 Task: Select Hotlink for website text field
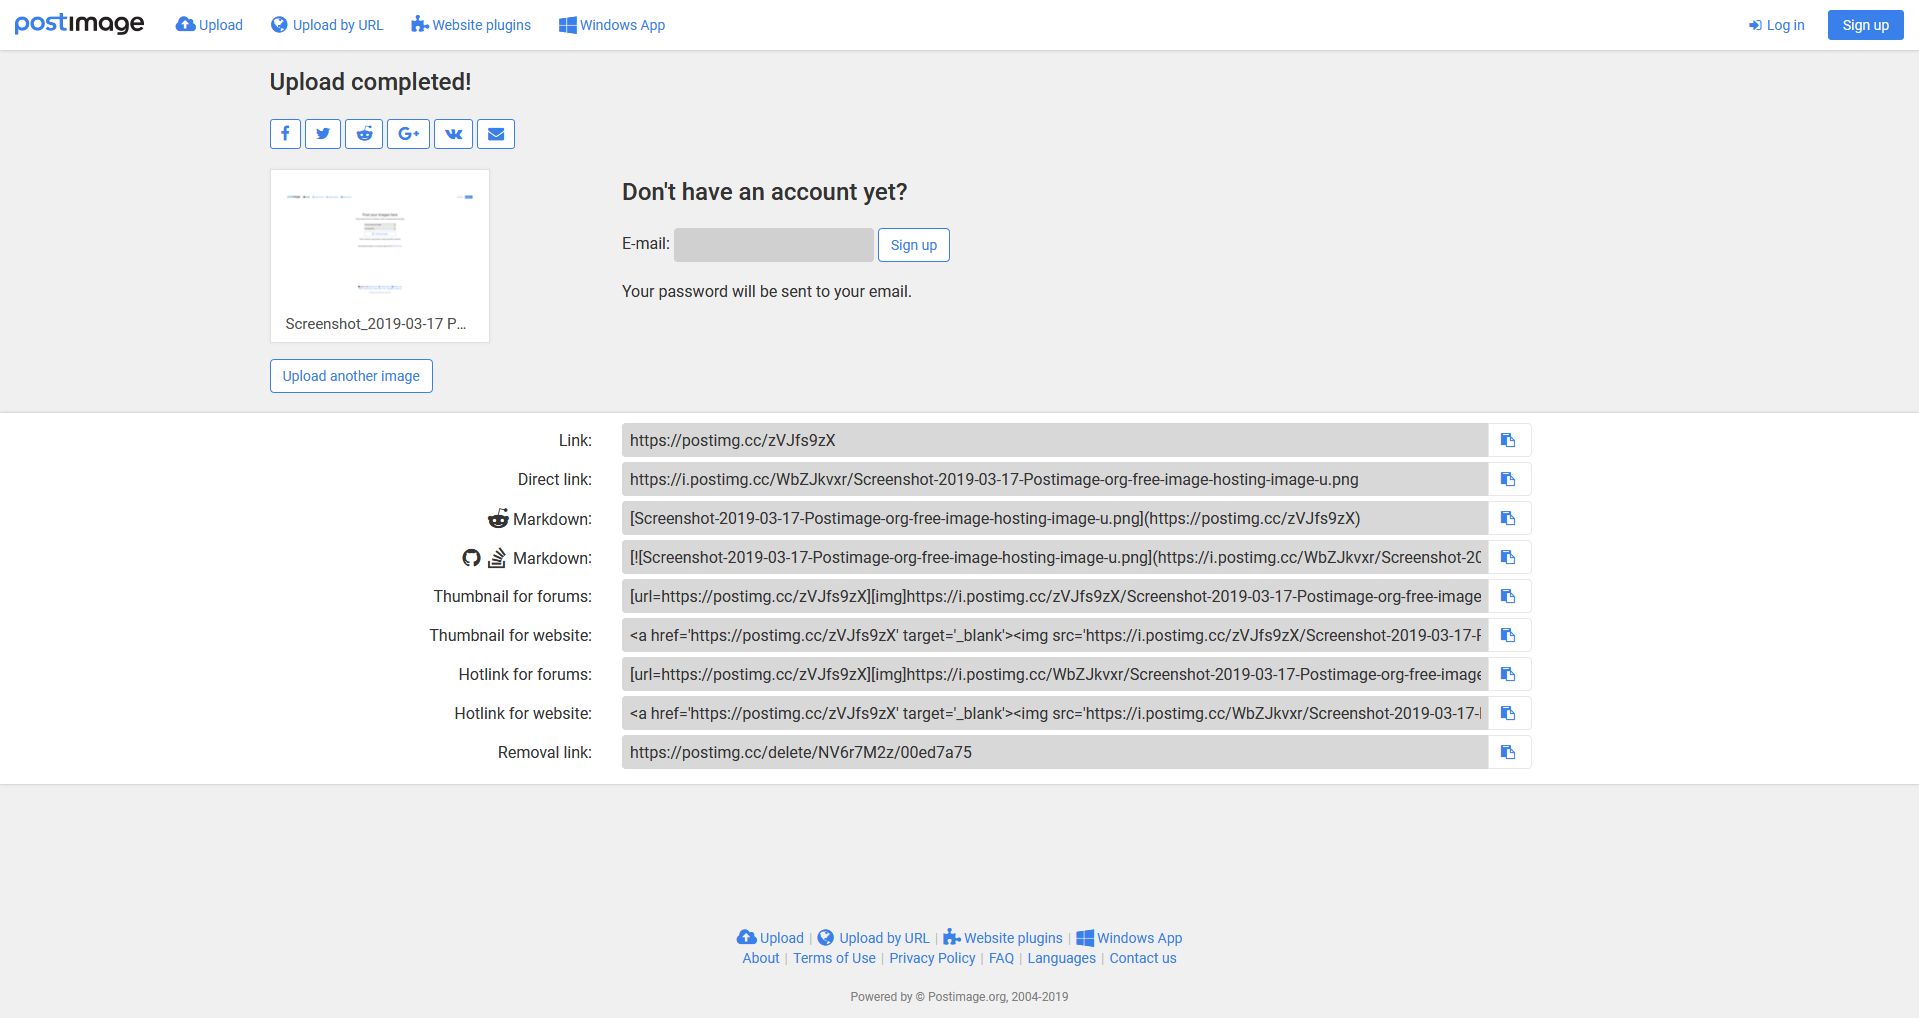1055,713
